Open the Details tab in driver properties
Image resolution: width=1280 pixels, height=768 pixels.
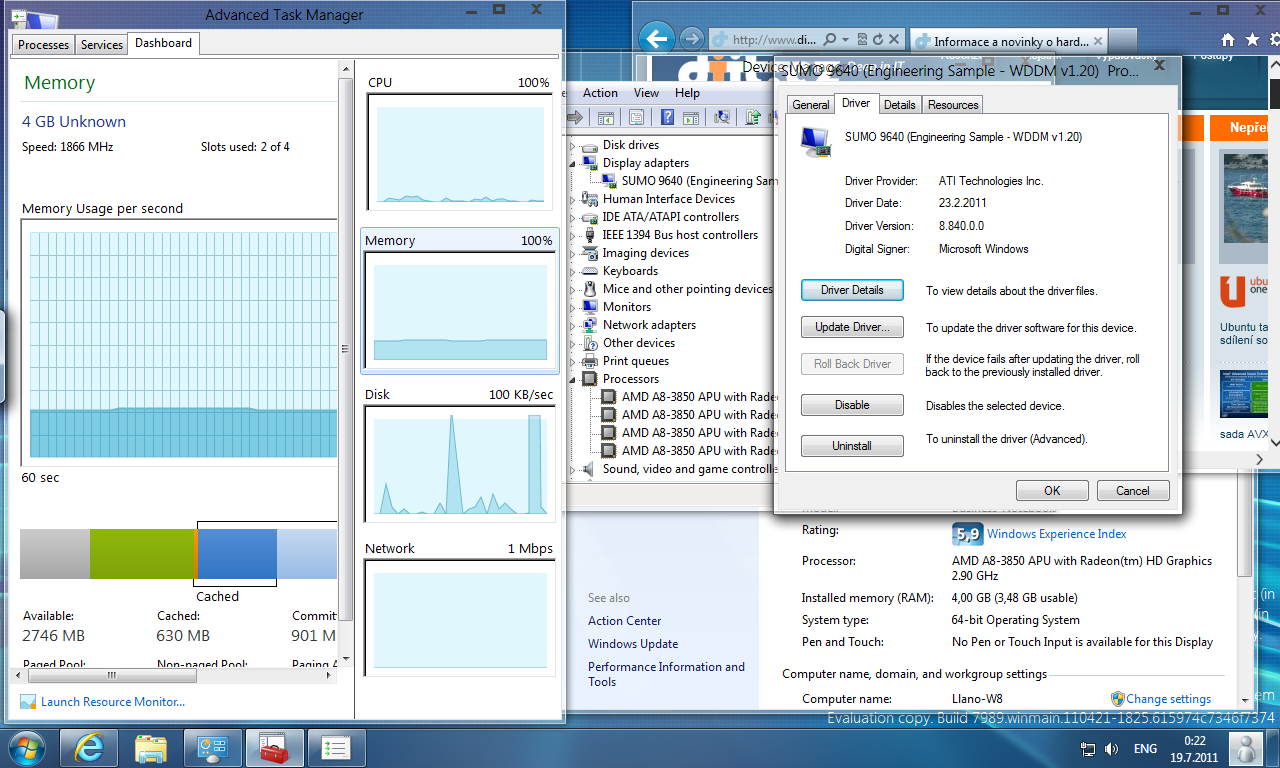pos(899,105)
